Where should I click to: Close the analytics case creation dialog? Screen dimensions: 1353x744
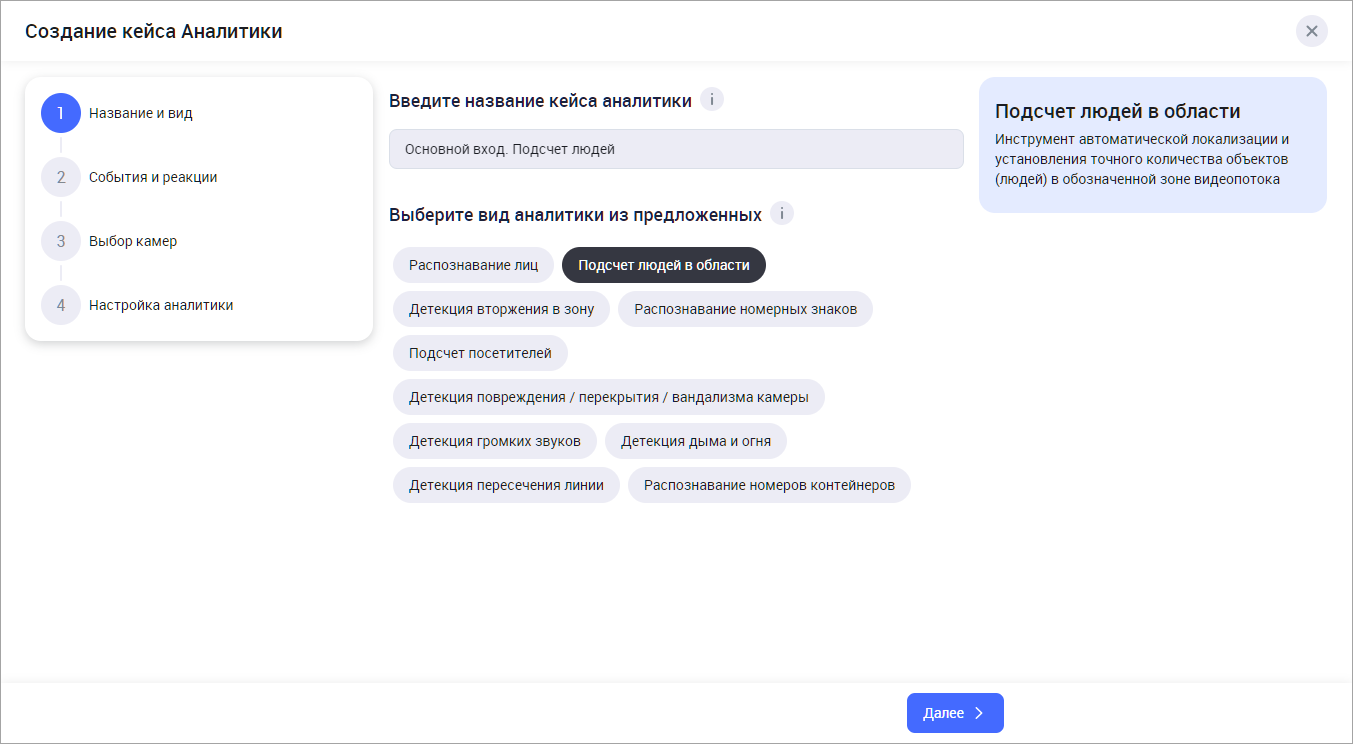[x=1311, y=31]
